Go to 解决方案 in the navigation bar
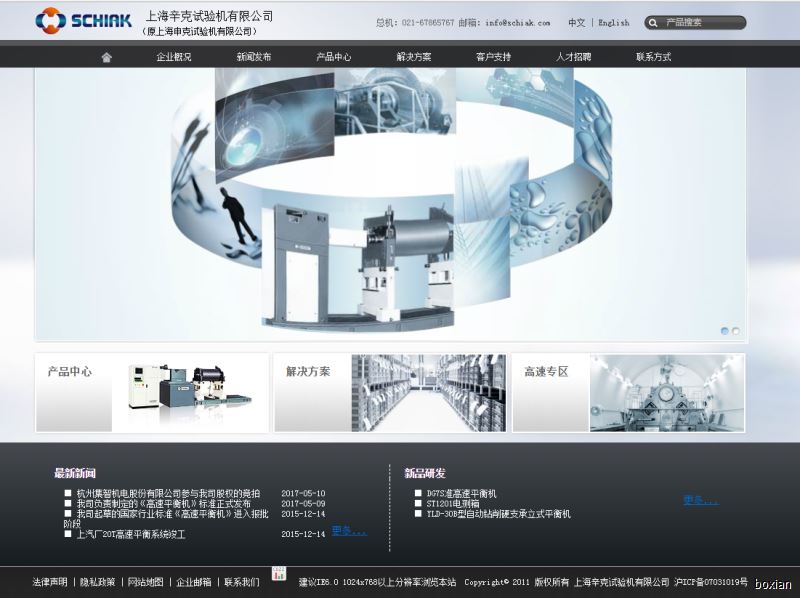800x598 pixels. (414, 57)
